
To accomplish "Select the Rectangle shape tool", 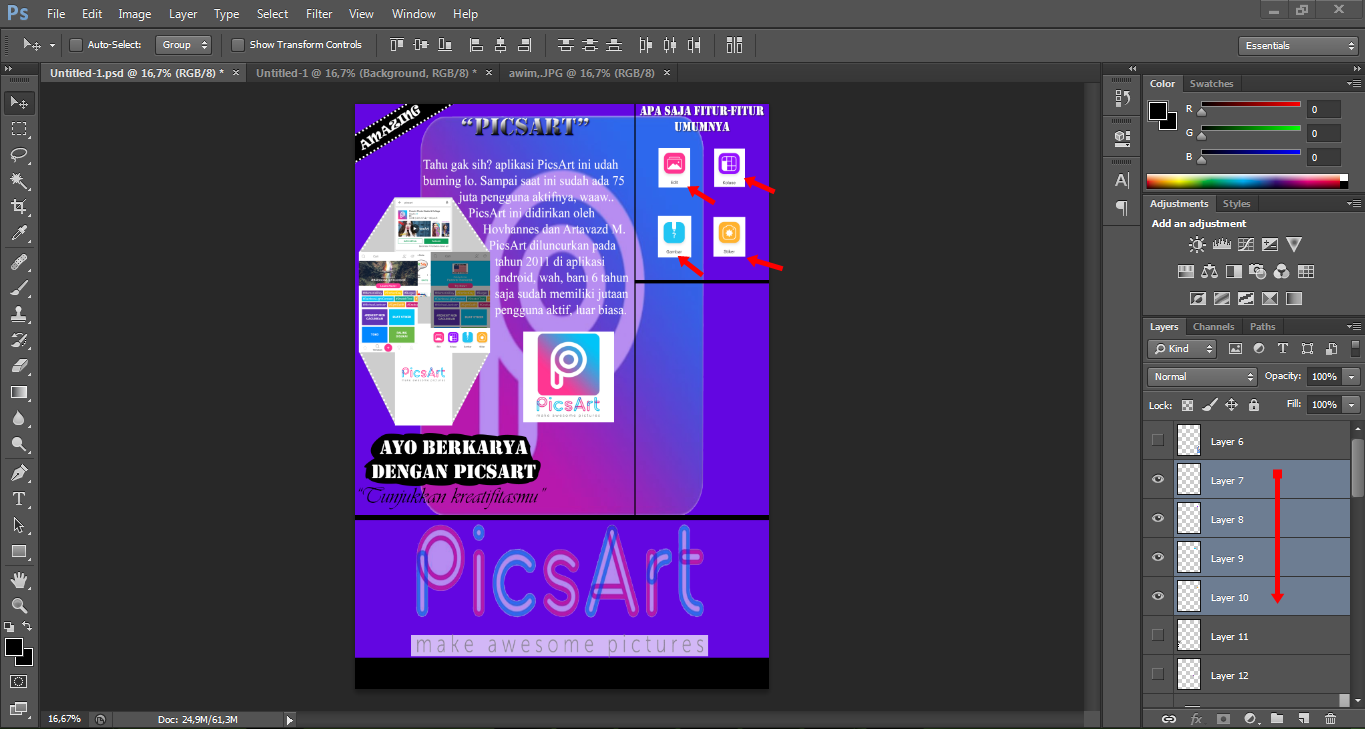I will pos(19,551).
